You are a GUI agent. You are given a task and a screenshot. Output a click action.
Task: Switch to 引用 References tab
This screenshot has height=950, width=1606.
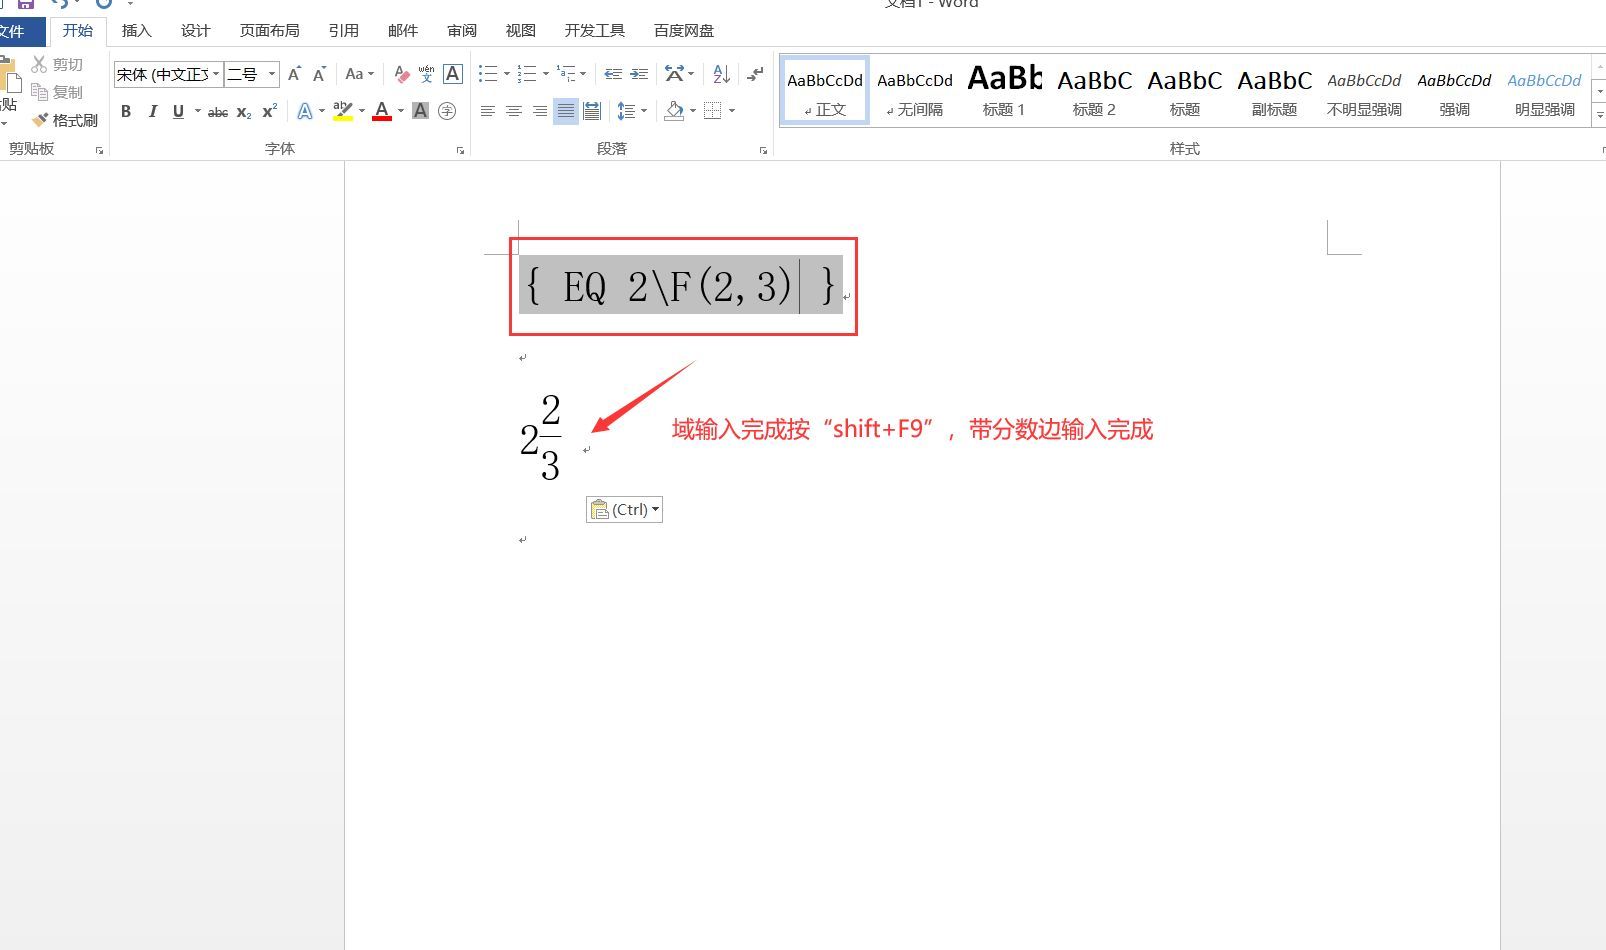click(x=343, y=31)
